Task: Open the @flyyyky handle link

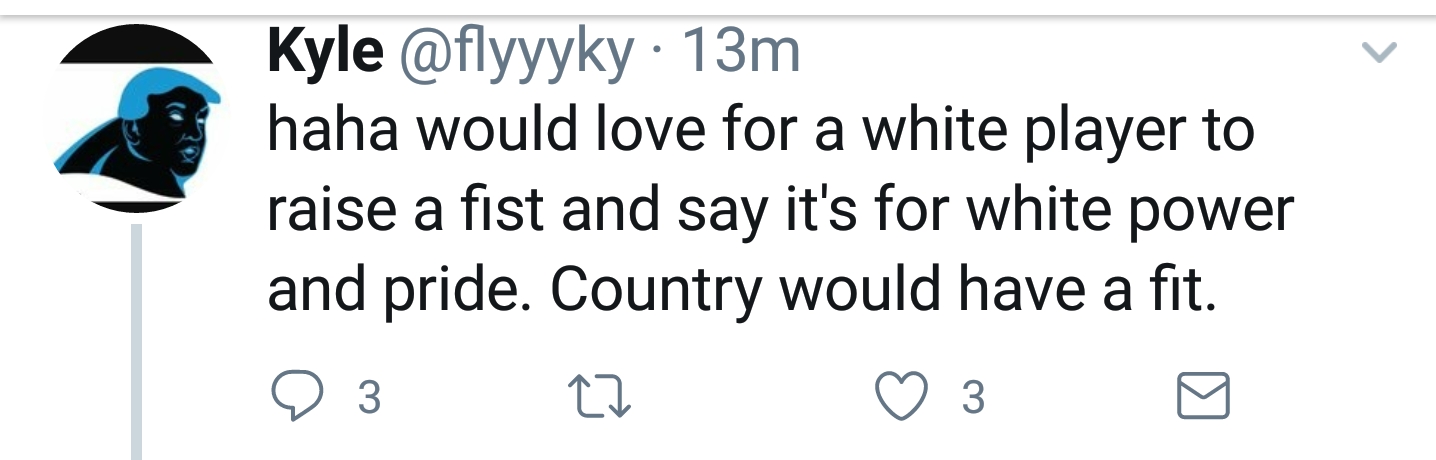Action: point(516,55)
